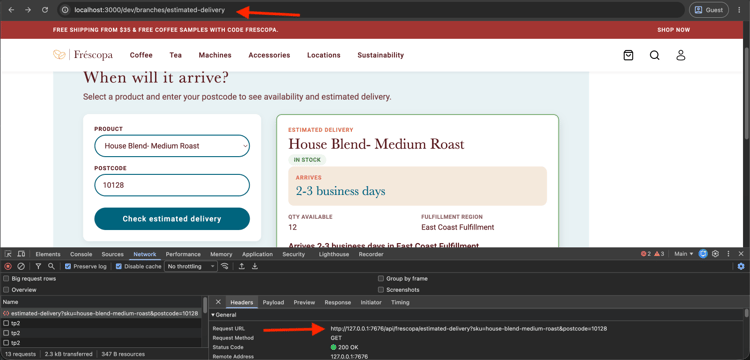The width and height of the screenshot is (750, 360).
Task: Select the inspect element picker icon
Action: [x=8, y=254]
